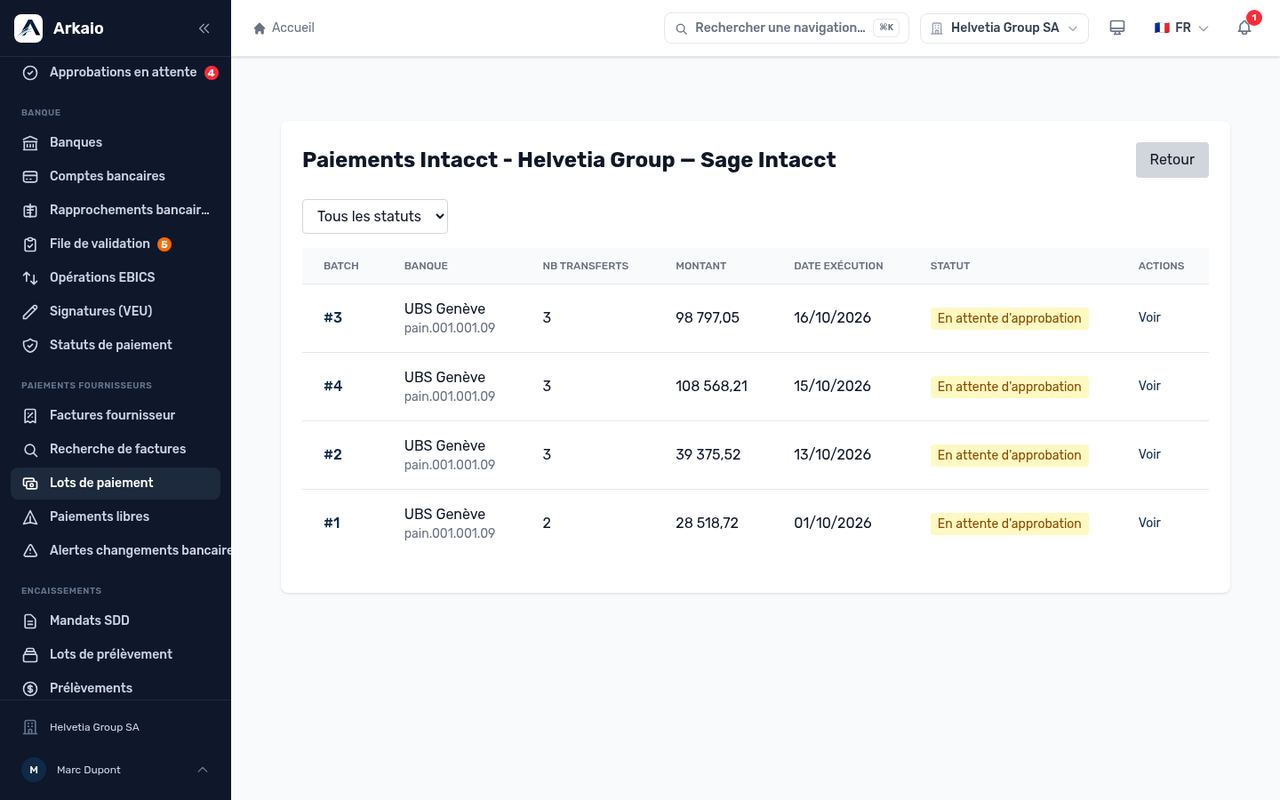
Task: Open the notifications bell icon
Action: (1244, 28)
